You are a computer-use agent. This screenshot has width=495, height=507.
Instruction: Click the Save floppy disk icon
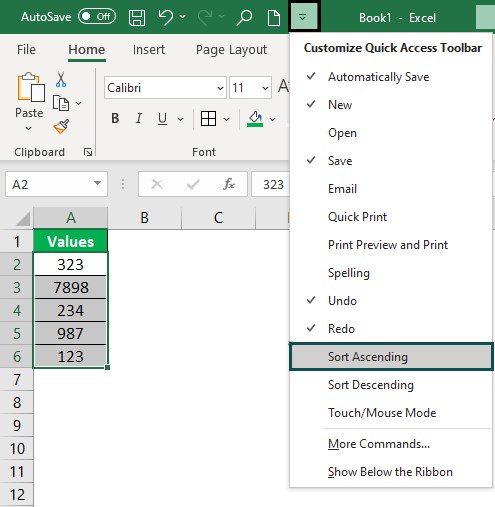point(137,17)
